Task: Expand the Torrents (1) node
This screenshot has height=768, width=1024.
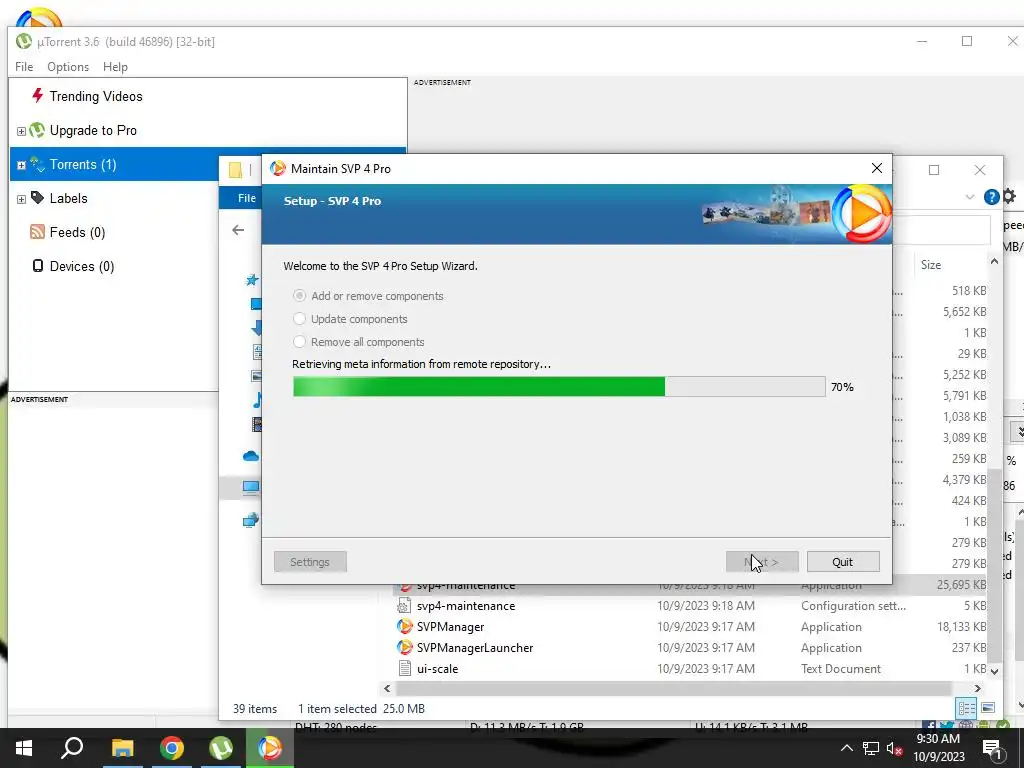Action: point(21,165)
